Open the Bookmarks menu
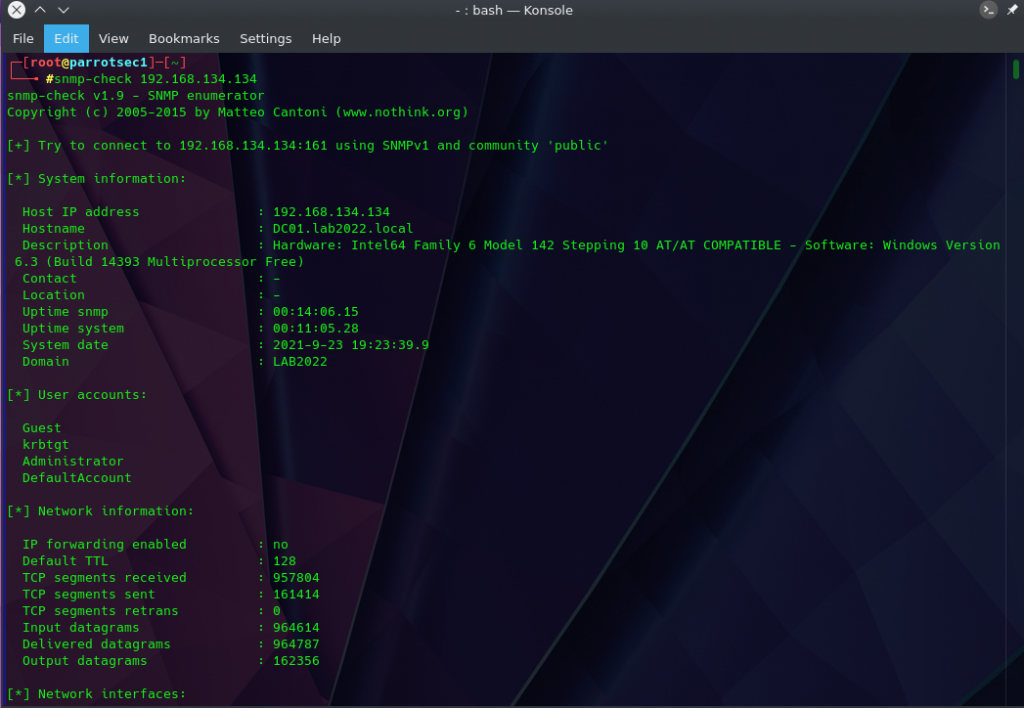 184,39
